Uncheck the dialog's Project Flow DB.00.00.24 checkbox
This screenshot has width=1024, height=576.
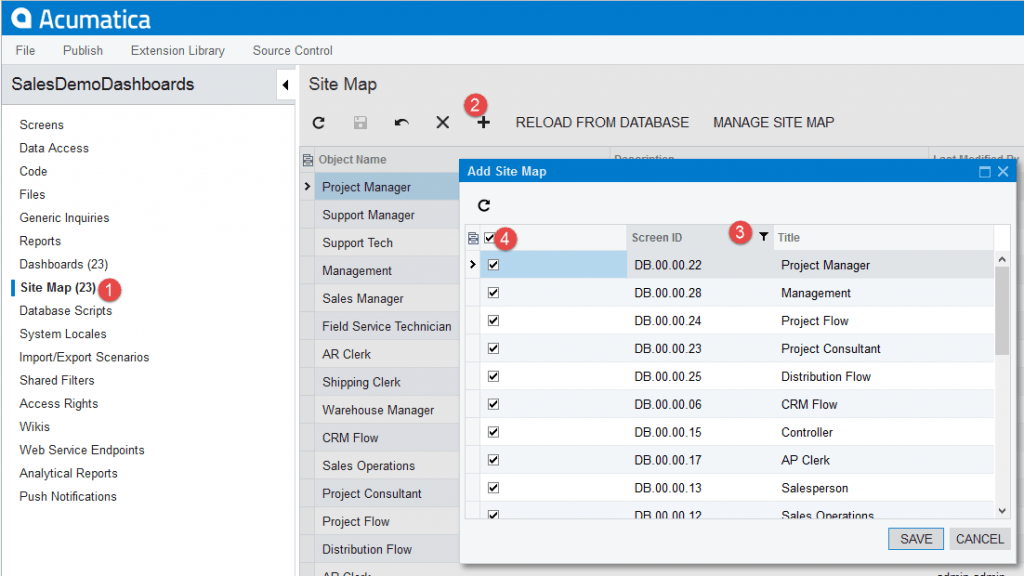click(x=494, y=321)
